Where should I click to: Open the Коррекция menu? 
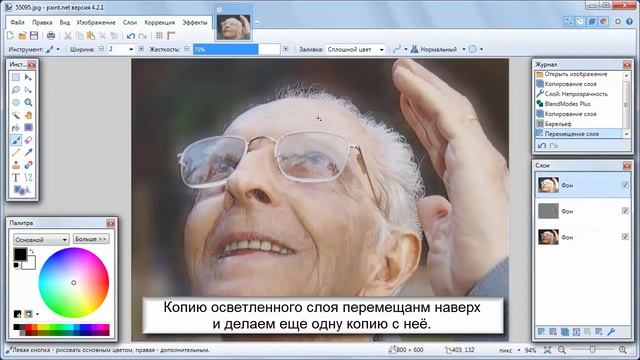click(x=160, y=22)
